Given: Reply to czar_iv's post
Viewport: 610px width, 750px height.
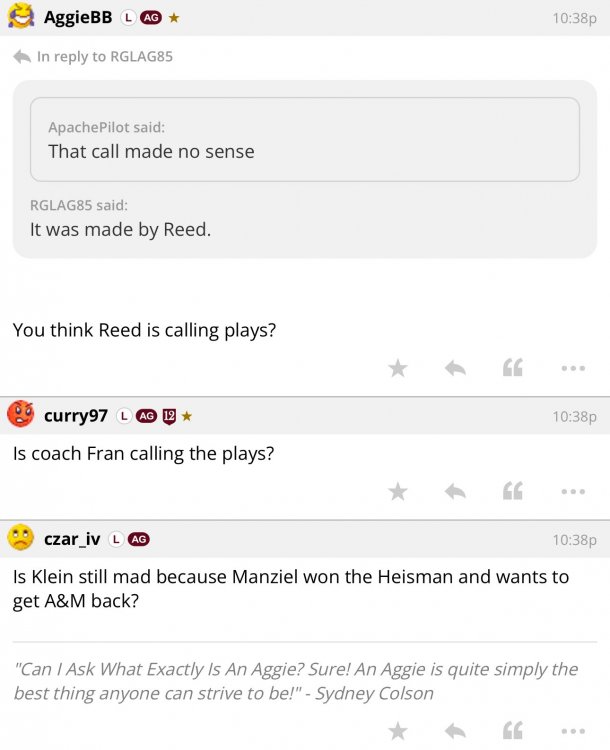Looking at the screenshot, I should 455,731.
